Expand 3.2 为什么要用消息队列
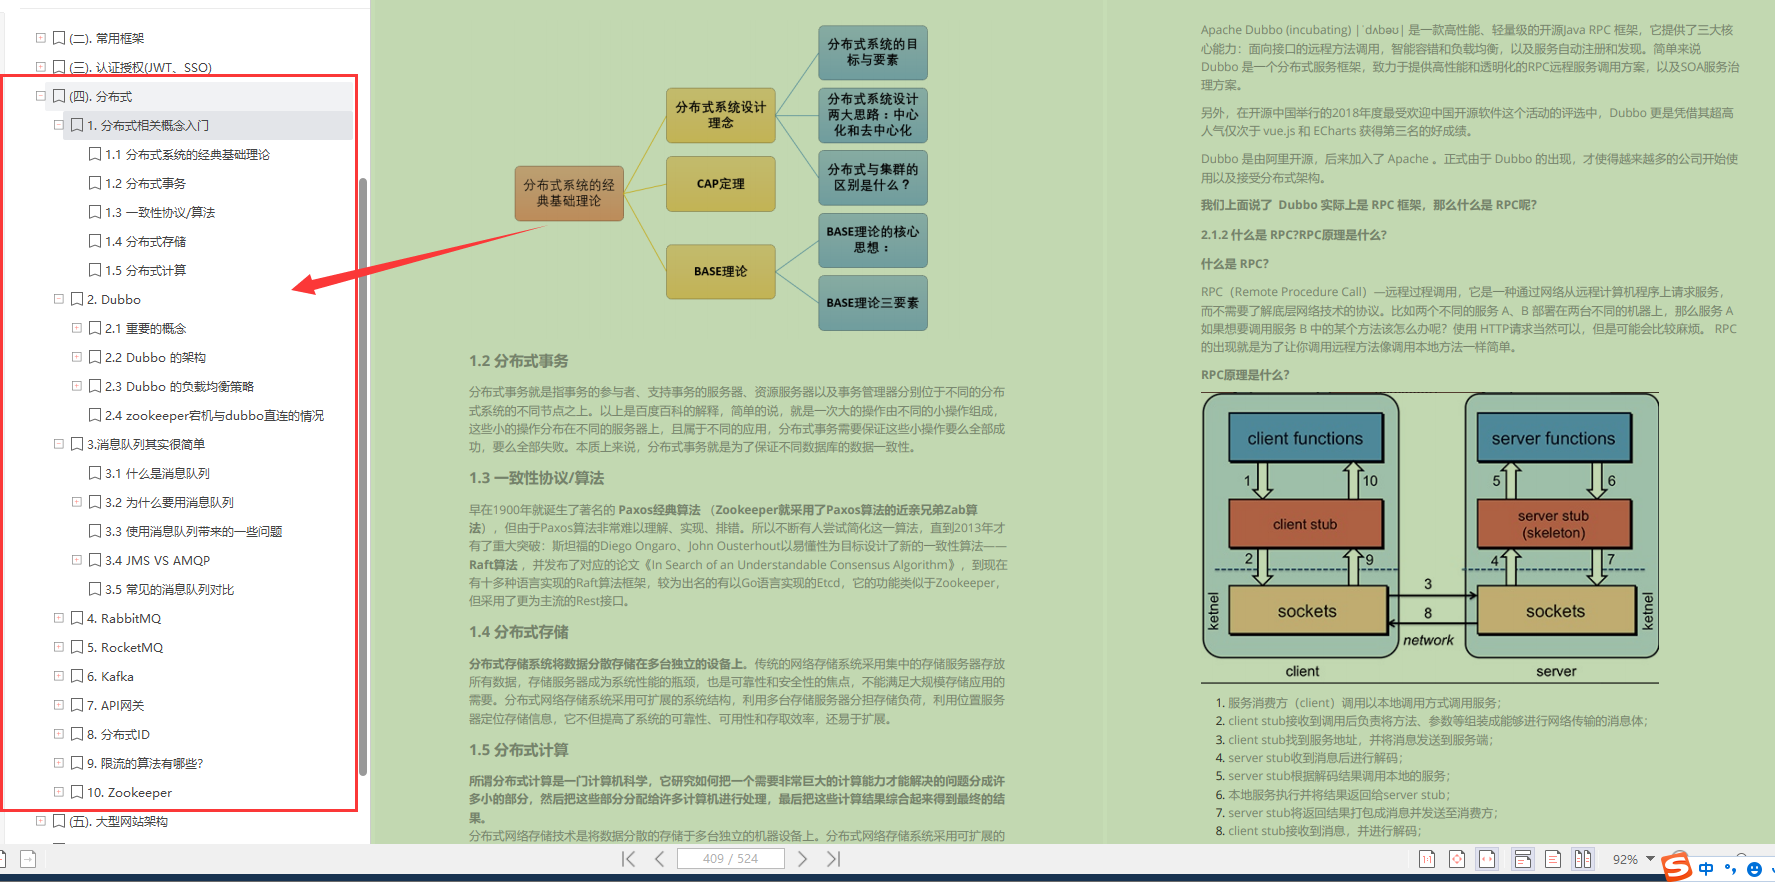The image size is (1775, 882). [x=77, y=502]
